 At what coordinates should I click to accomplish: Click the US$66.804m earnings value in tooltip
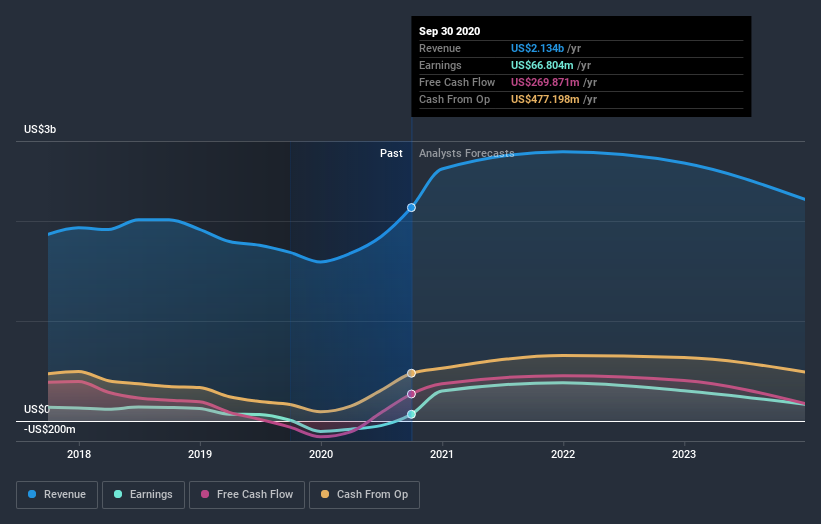(x=542, y=65)
